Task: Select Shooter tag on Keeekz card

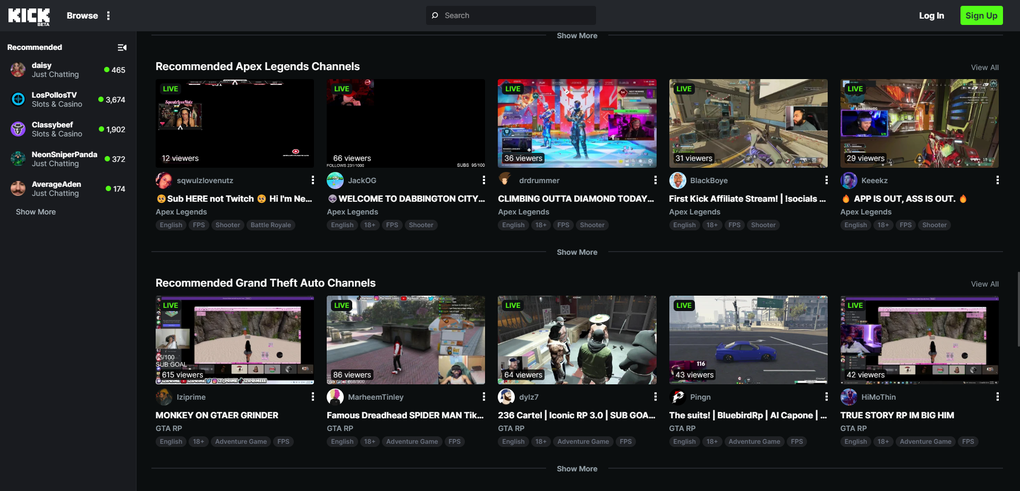Action: [934, 225]
